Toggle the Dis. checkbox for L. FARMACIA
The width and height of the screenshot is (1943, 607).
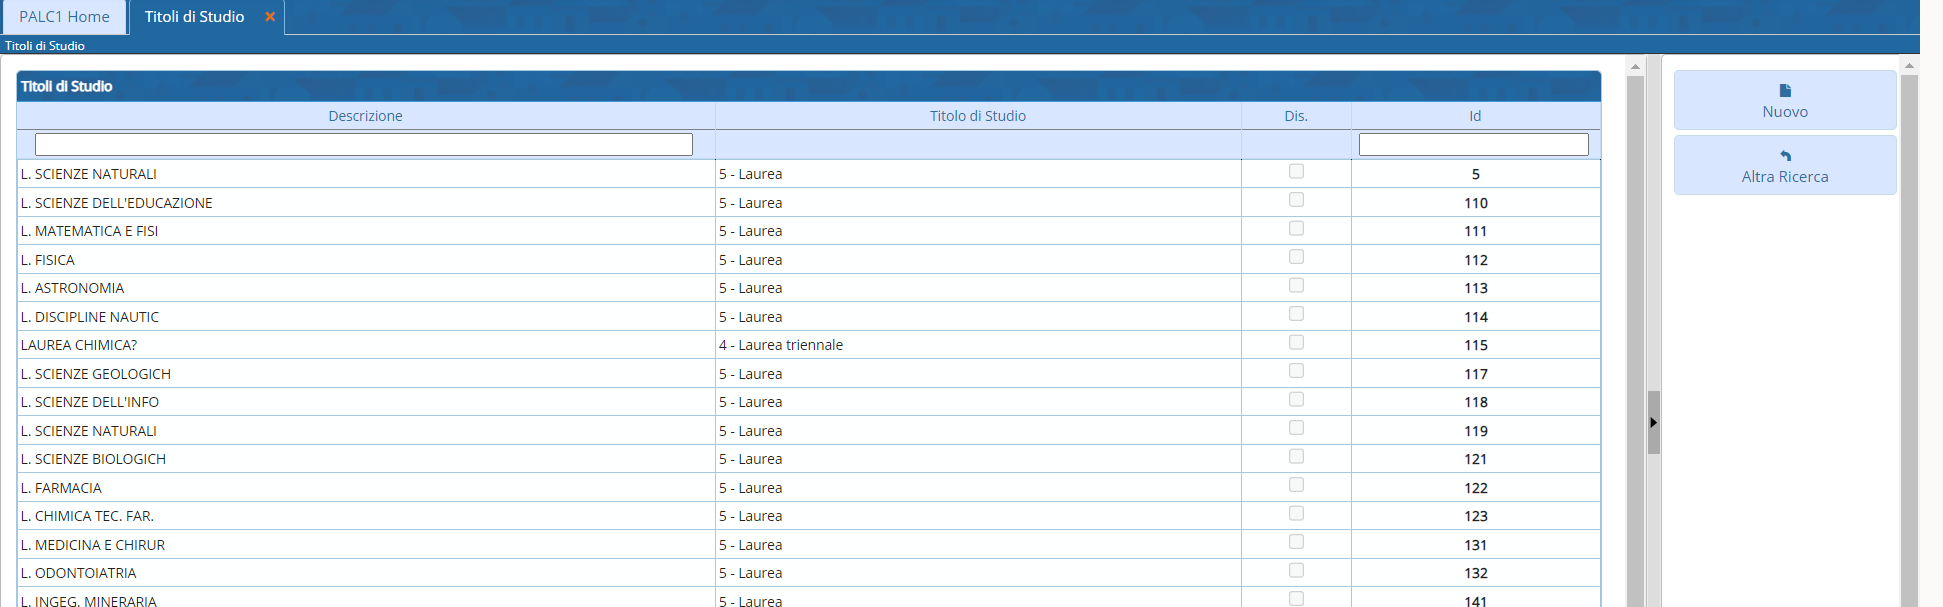(1296, 485)
